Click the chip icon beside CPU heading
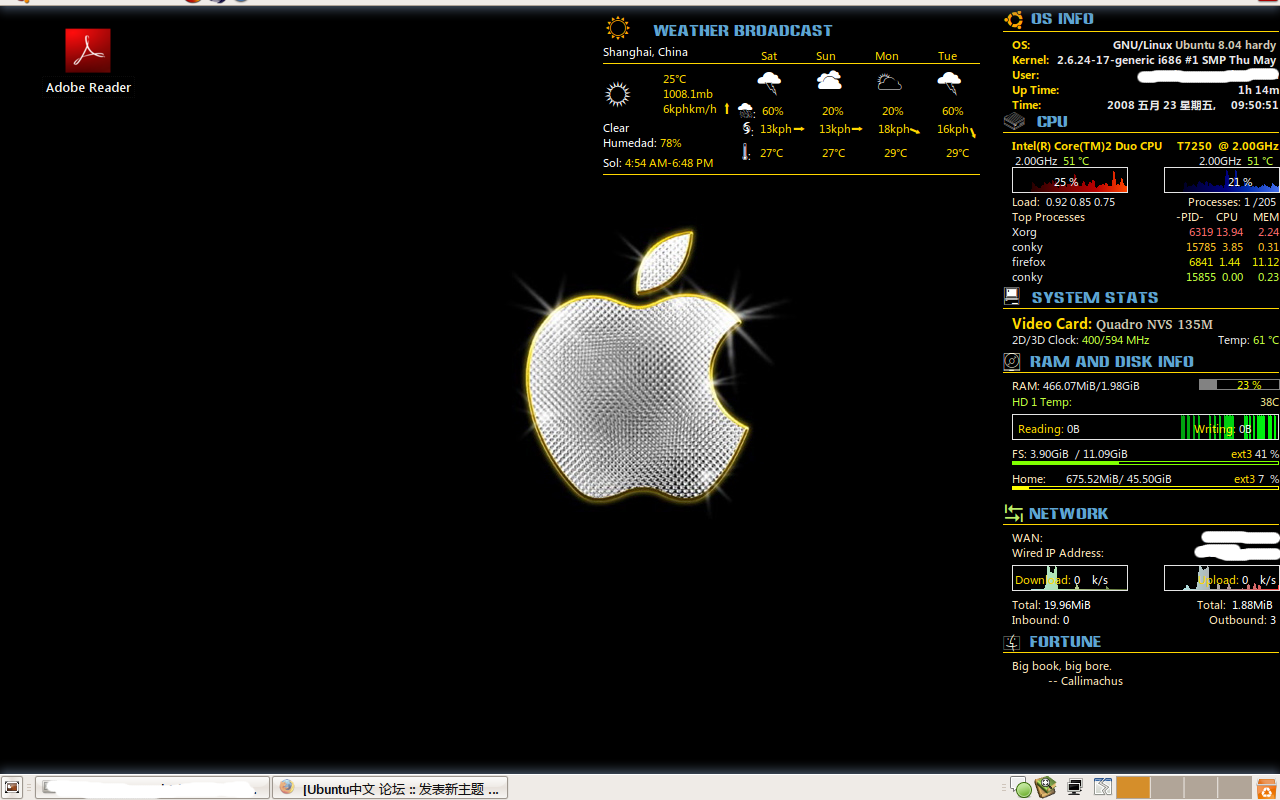Screen dimensions: 1280x800 tap(1015, 121)
